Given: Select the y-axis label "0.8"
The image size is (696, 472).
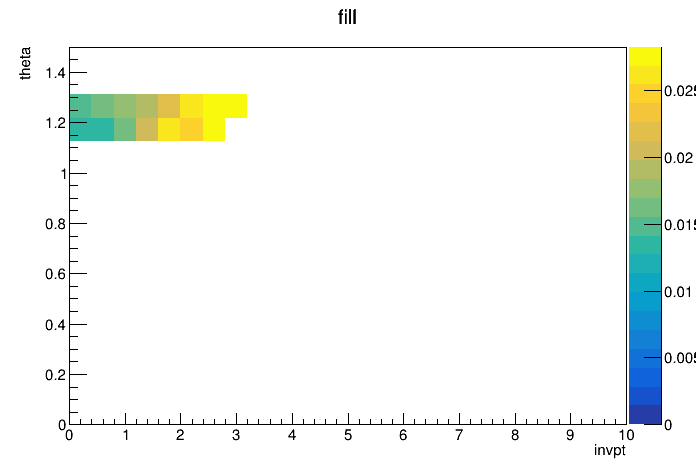Looking at the screenshot, I should tap(55, 224).
